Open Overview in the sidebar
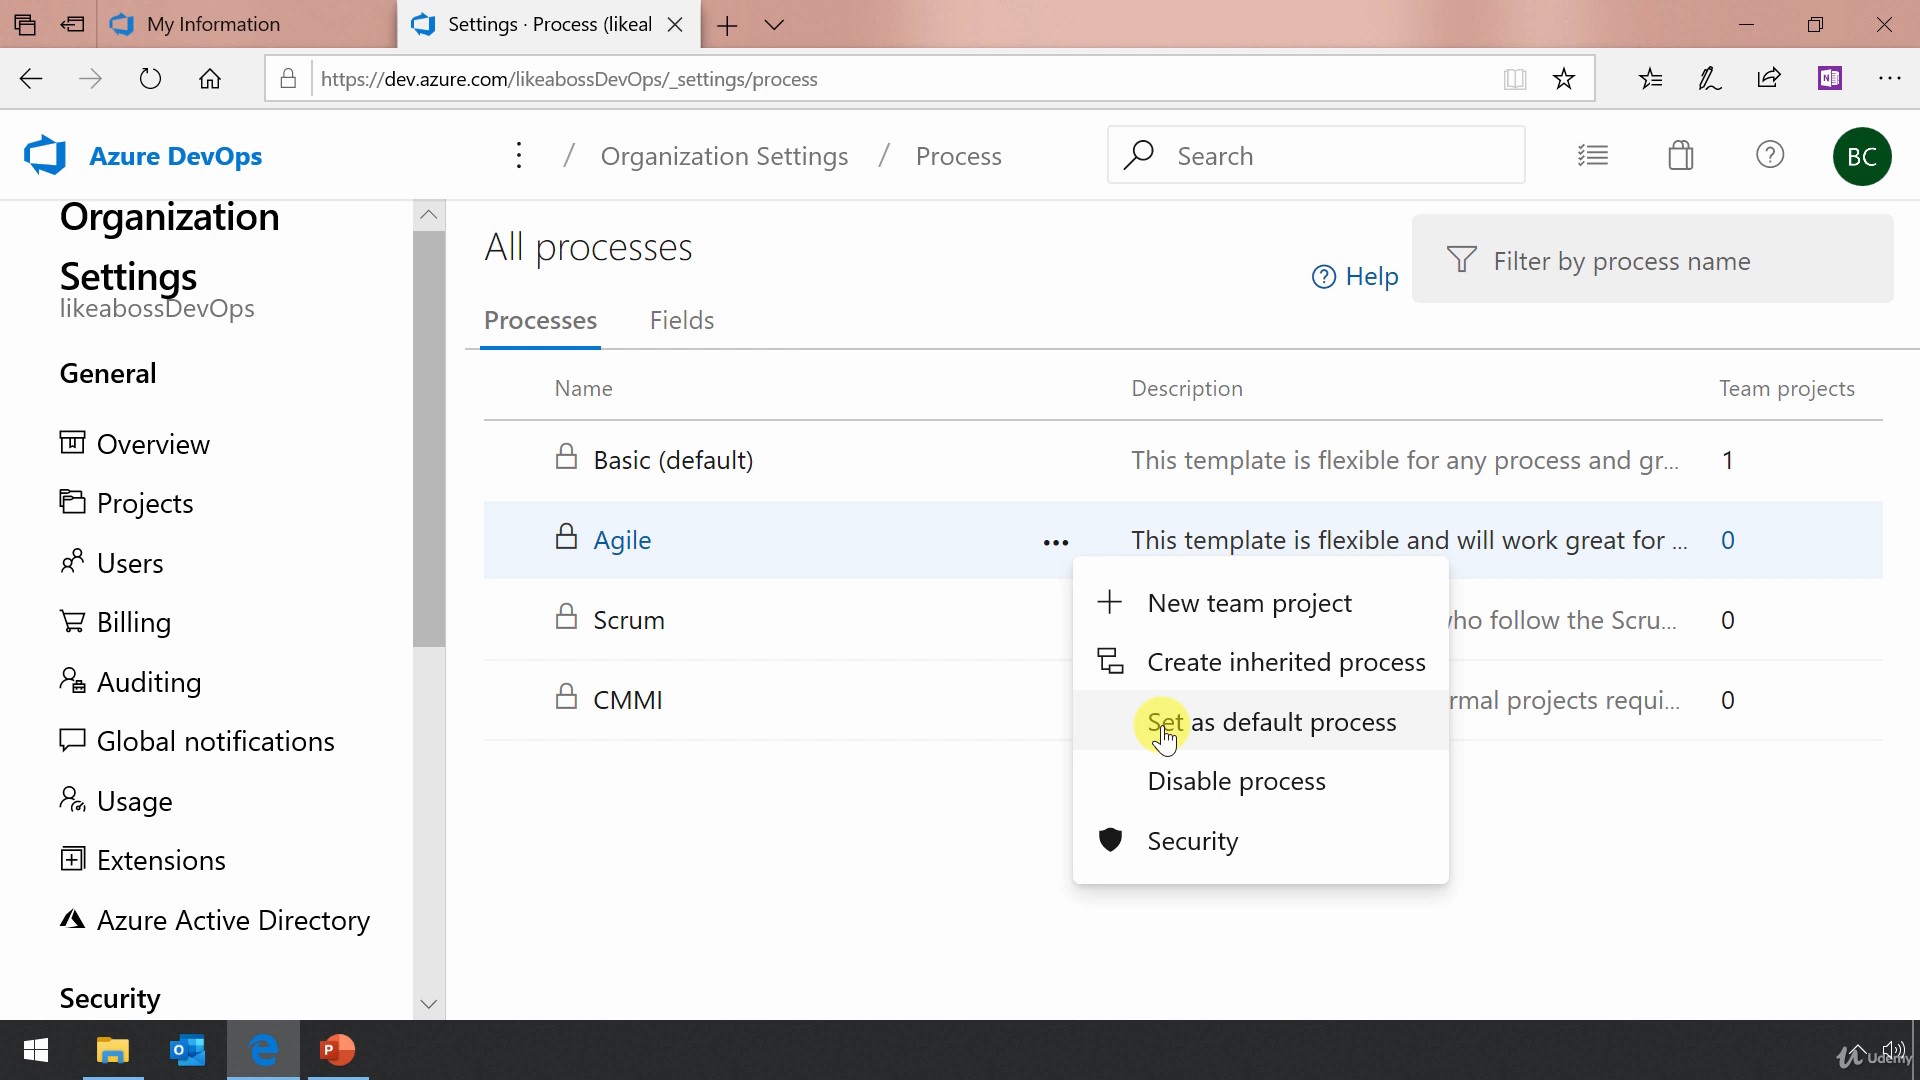The height and width of the screenshot is (1080, 1920). point(135,444)
